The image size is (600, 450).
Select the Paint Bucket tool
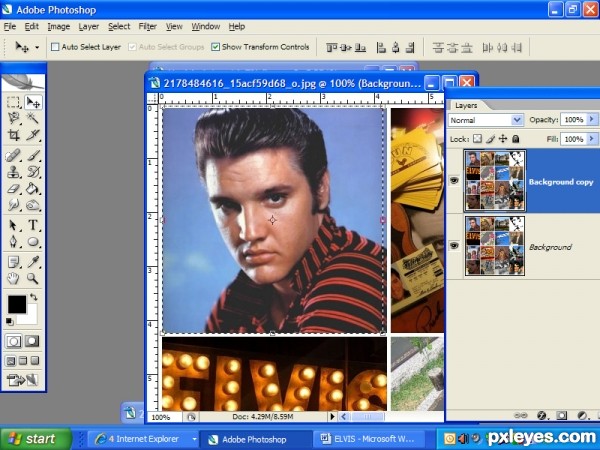33,189
